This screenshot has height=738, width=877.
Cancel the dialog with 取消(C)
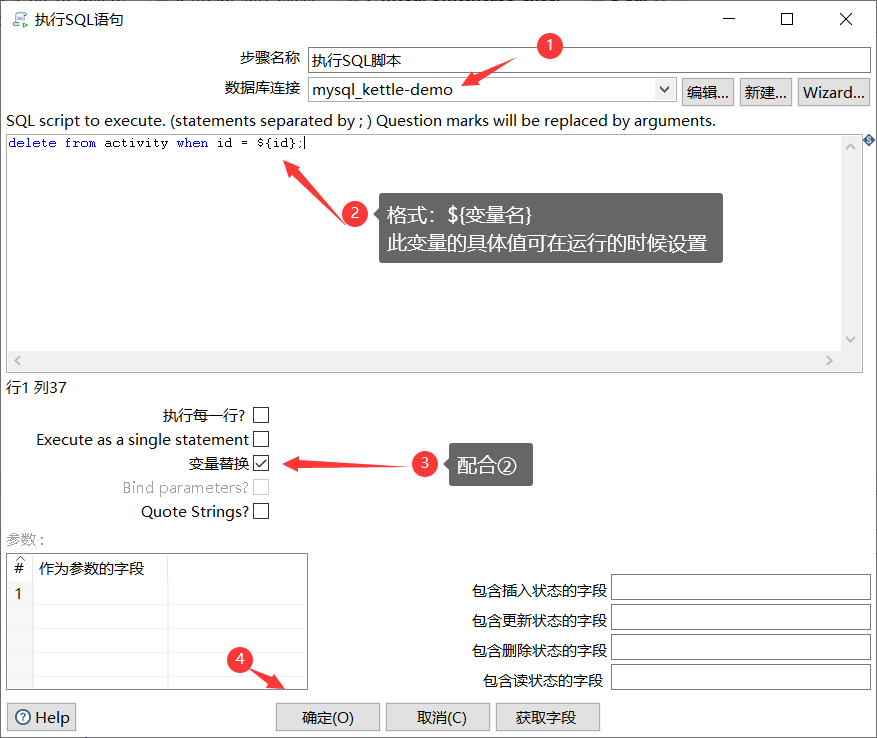pyautogui.click(x=437, y=717)
